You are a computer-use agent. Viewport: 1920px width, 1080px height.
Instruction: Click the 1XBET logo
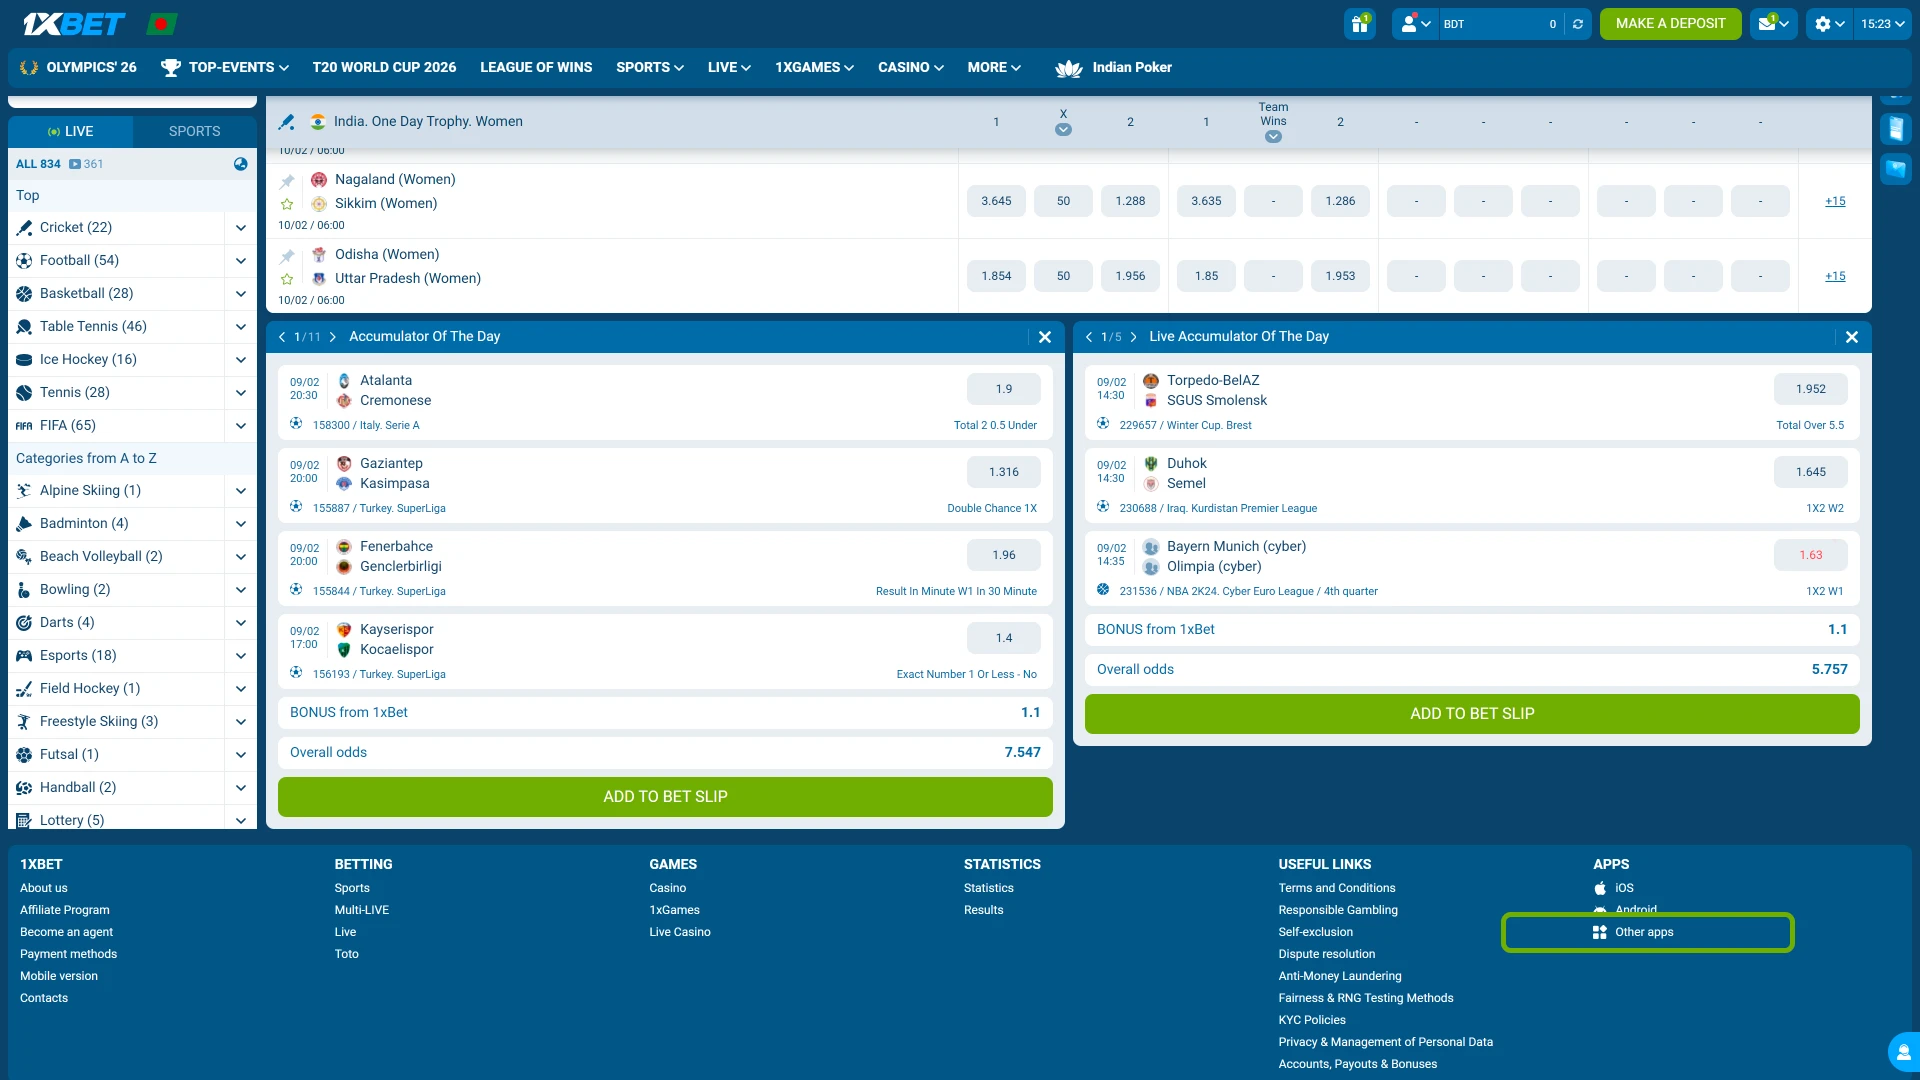point(73,24)
